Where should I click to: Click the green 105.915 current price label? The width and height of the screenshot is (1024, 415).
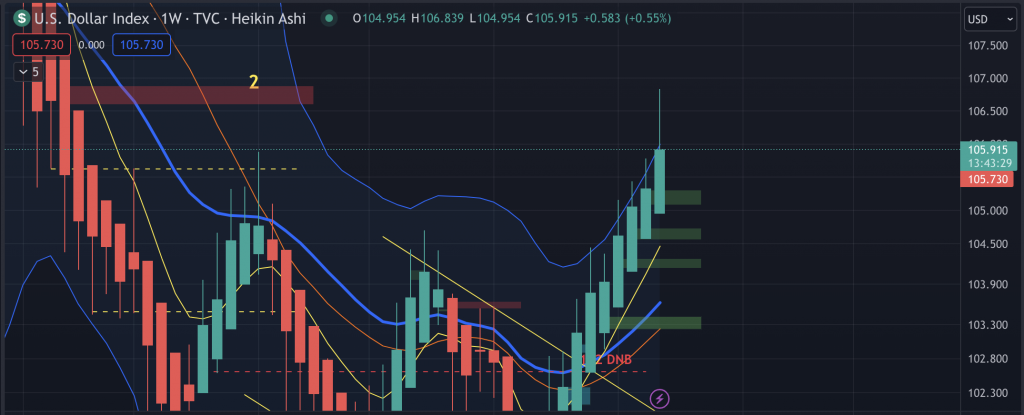tap(989, 150)
